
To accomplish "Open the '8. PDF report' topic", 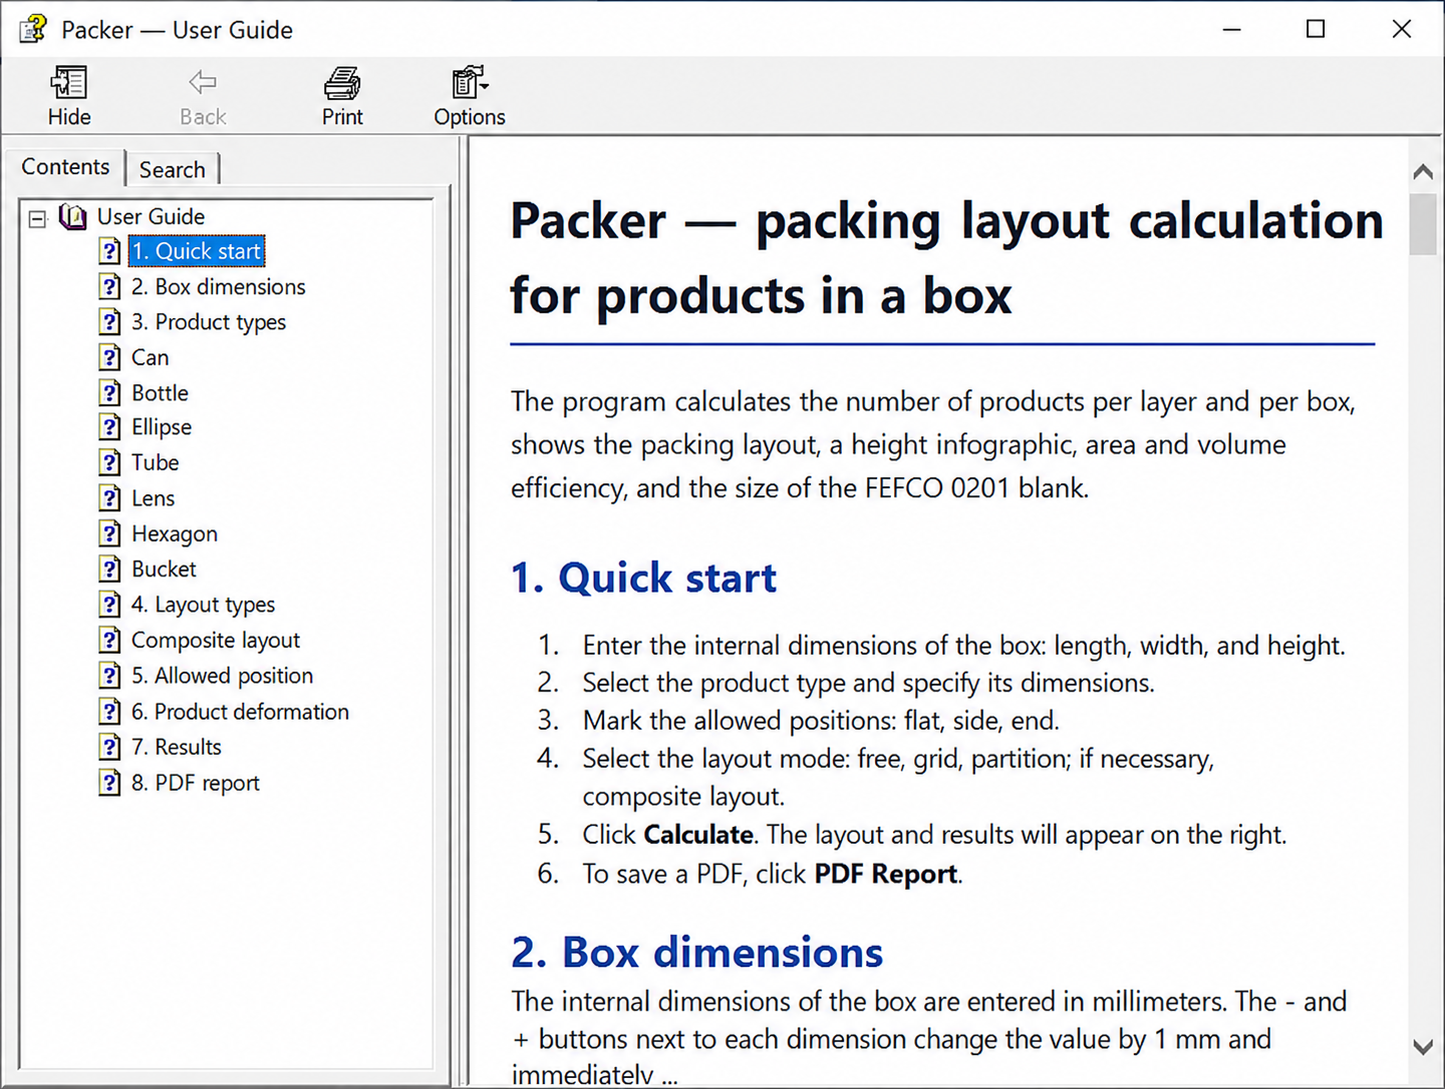I will tap(196, 783).
